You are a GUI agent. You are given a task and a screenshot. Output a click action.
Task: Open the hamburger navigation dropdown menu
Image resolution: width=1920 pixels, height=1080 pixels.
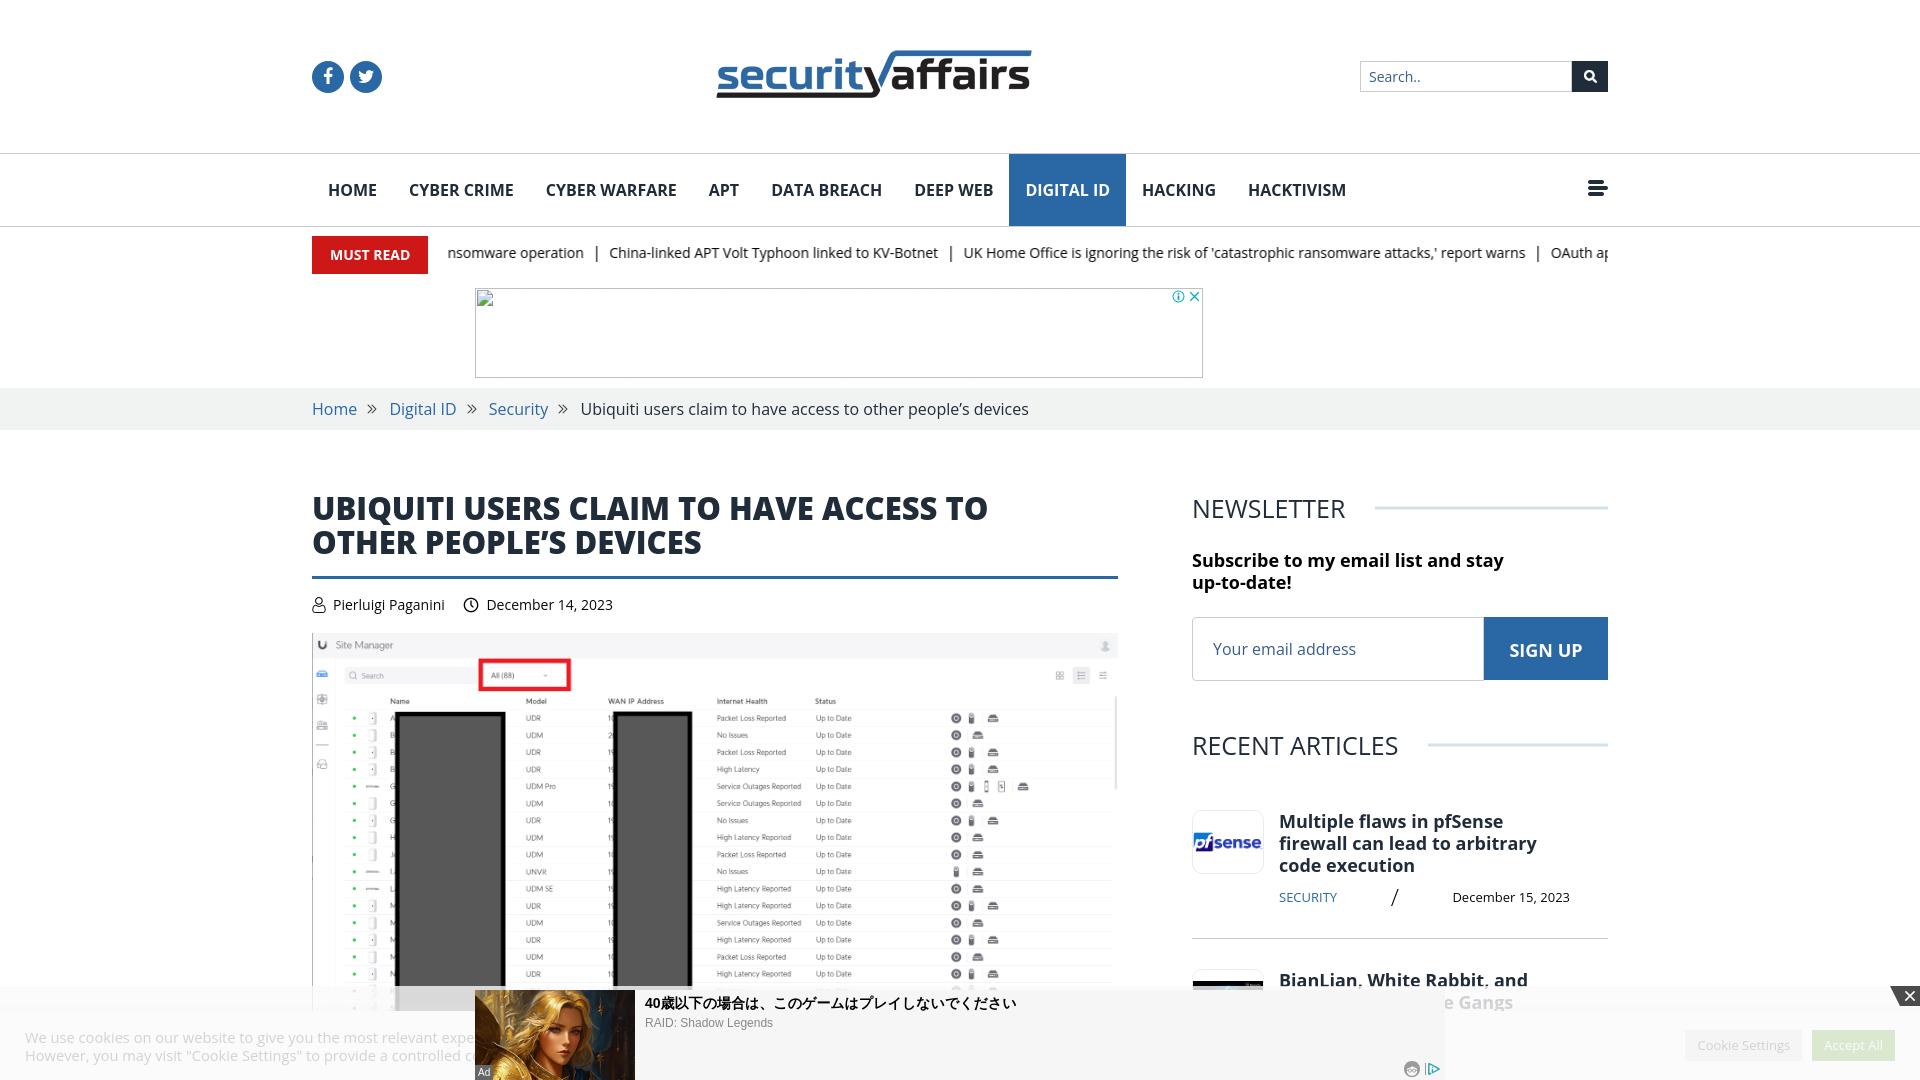(x=1597, y=189)
